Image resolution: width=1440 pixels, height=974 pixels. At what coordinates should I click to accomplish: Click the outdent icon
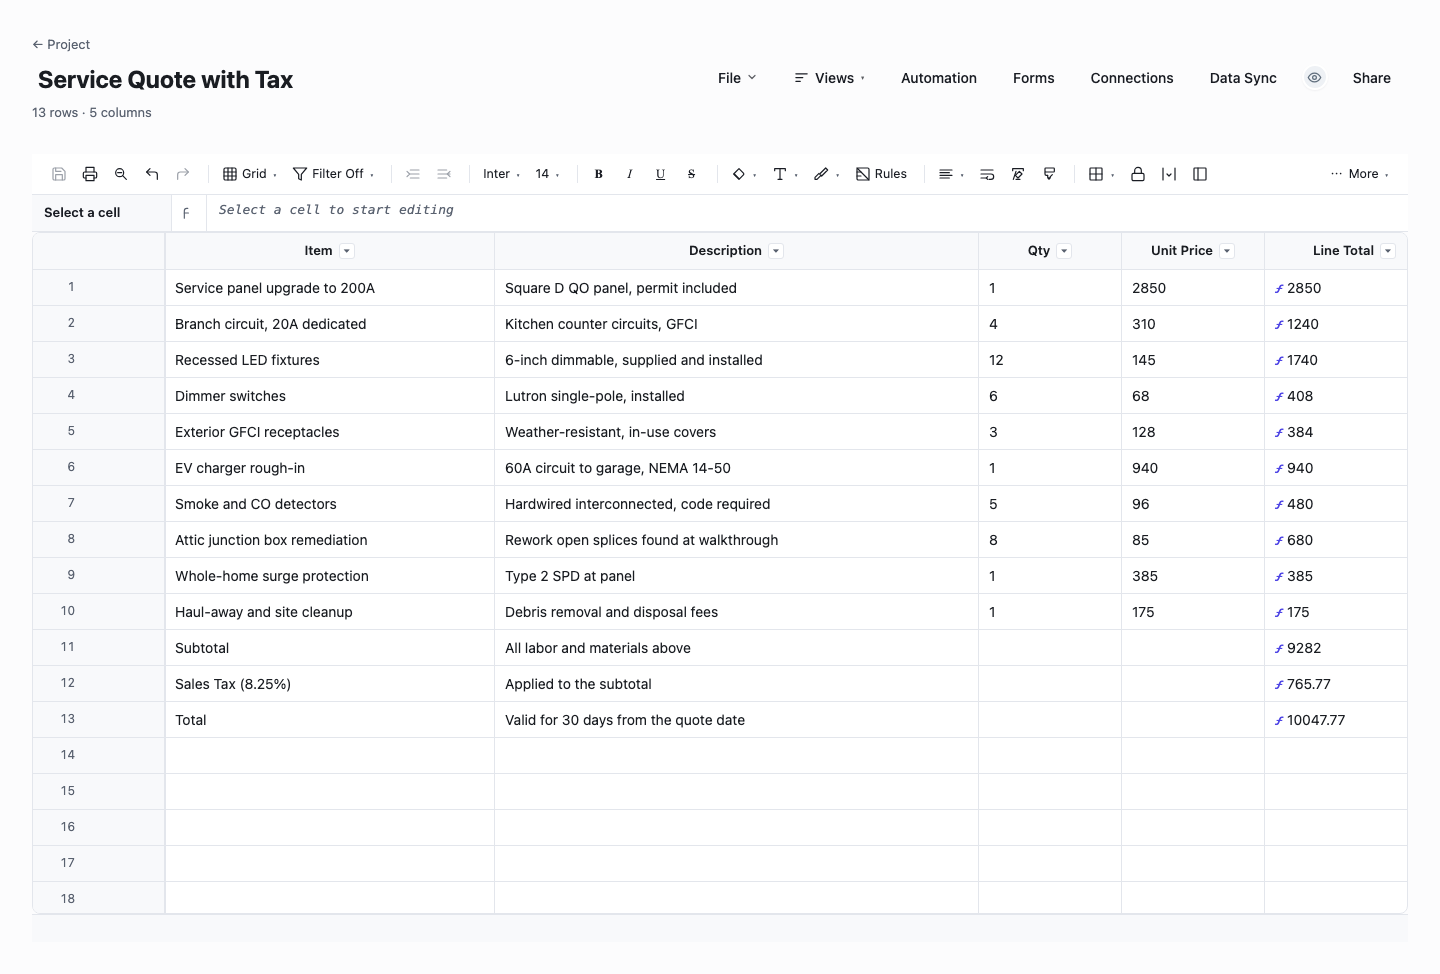[444, 174]
